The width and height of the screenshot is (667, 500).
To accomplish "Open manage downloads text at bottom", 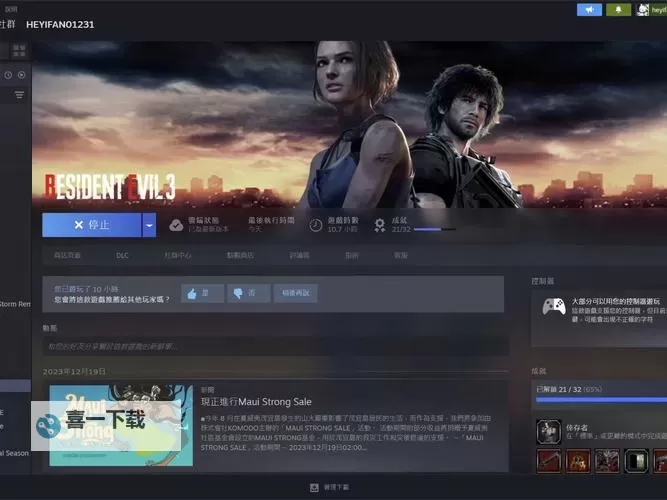I will coord(336,488).
